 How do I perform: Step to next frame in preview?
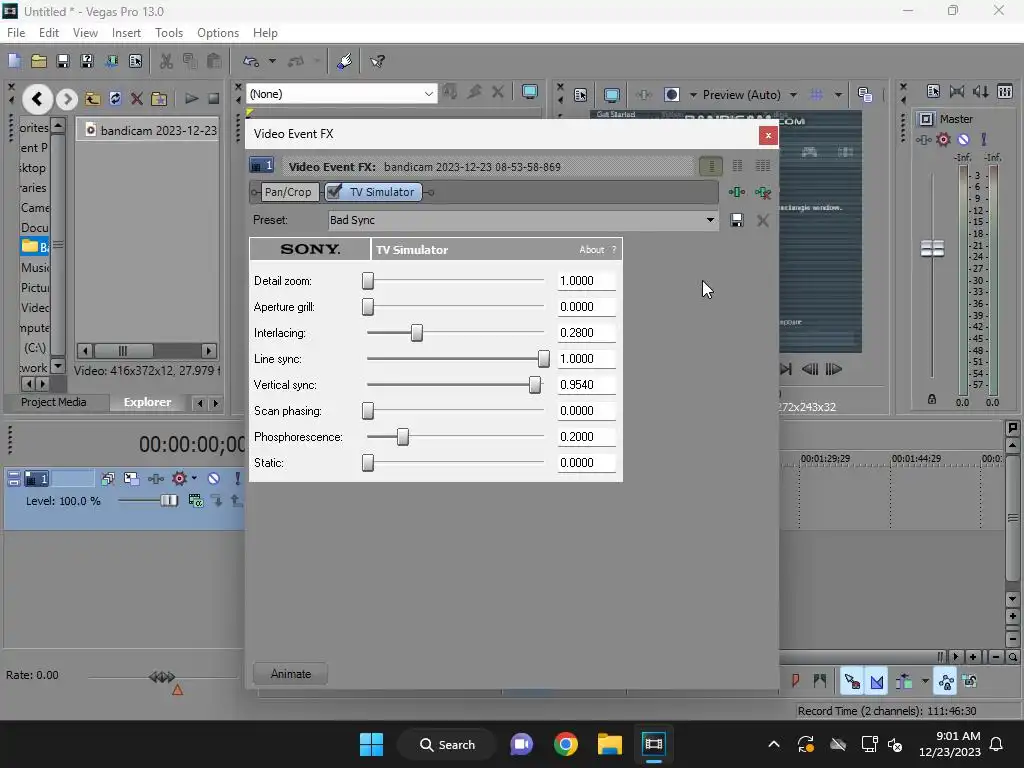[833, 369]
